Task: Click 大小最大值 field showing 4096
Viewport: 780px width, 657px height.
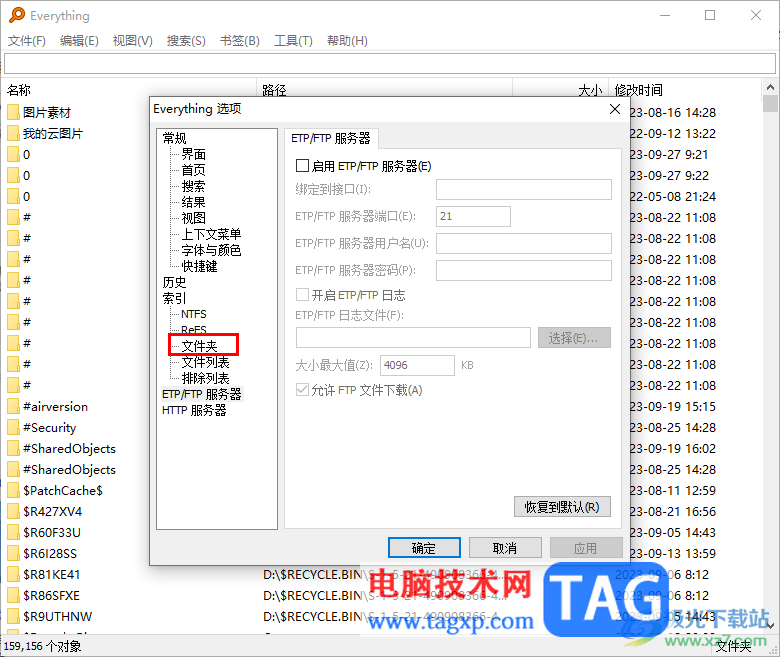Action: [x=417, y=365]
